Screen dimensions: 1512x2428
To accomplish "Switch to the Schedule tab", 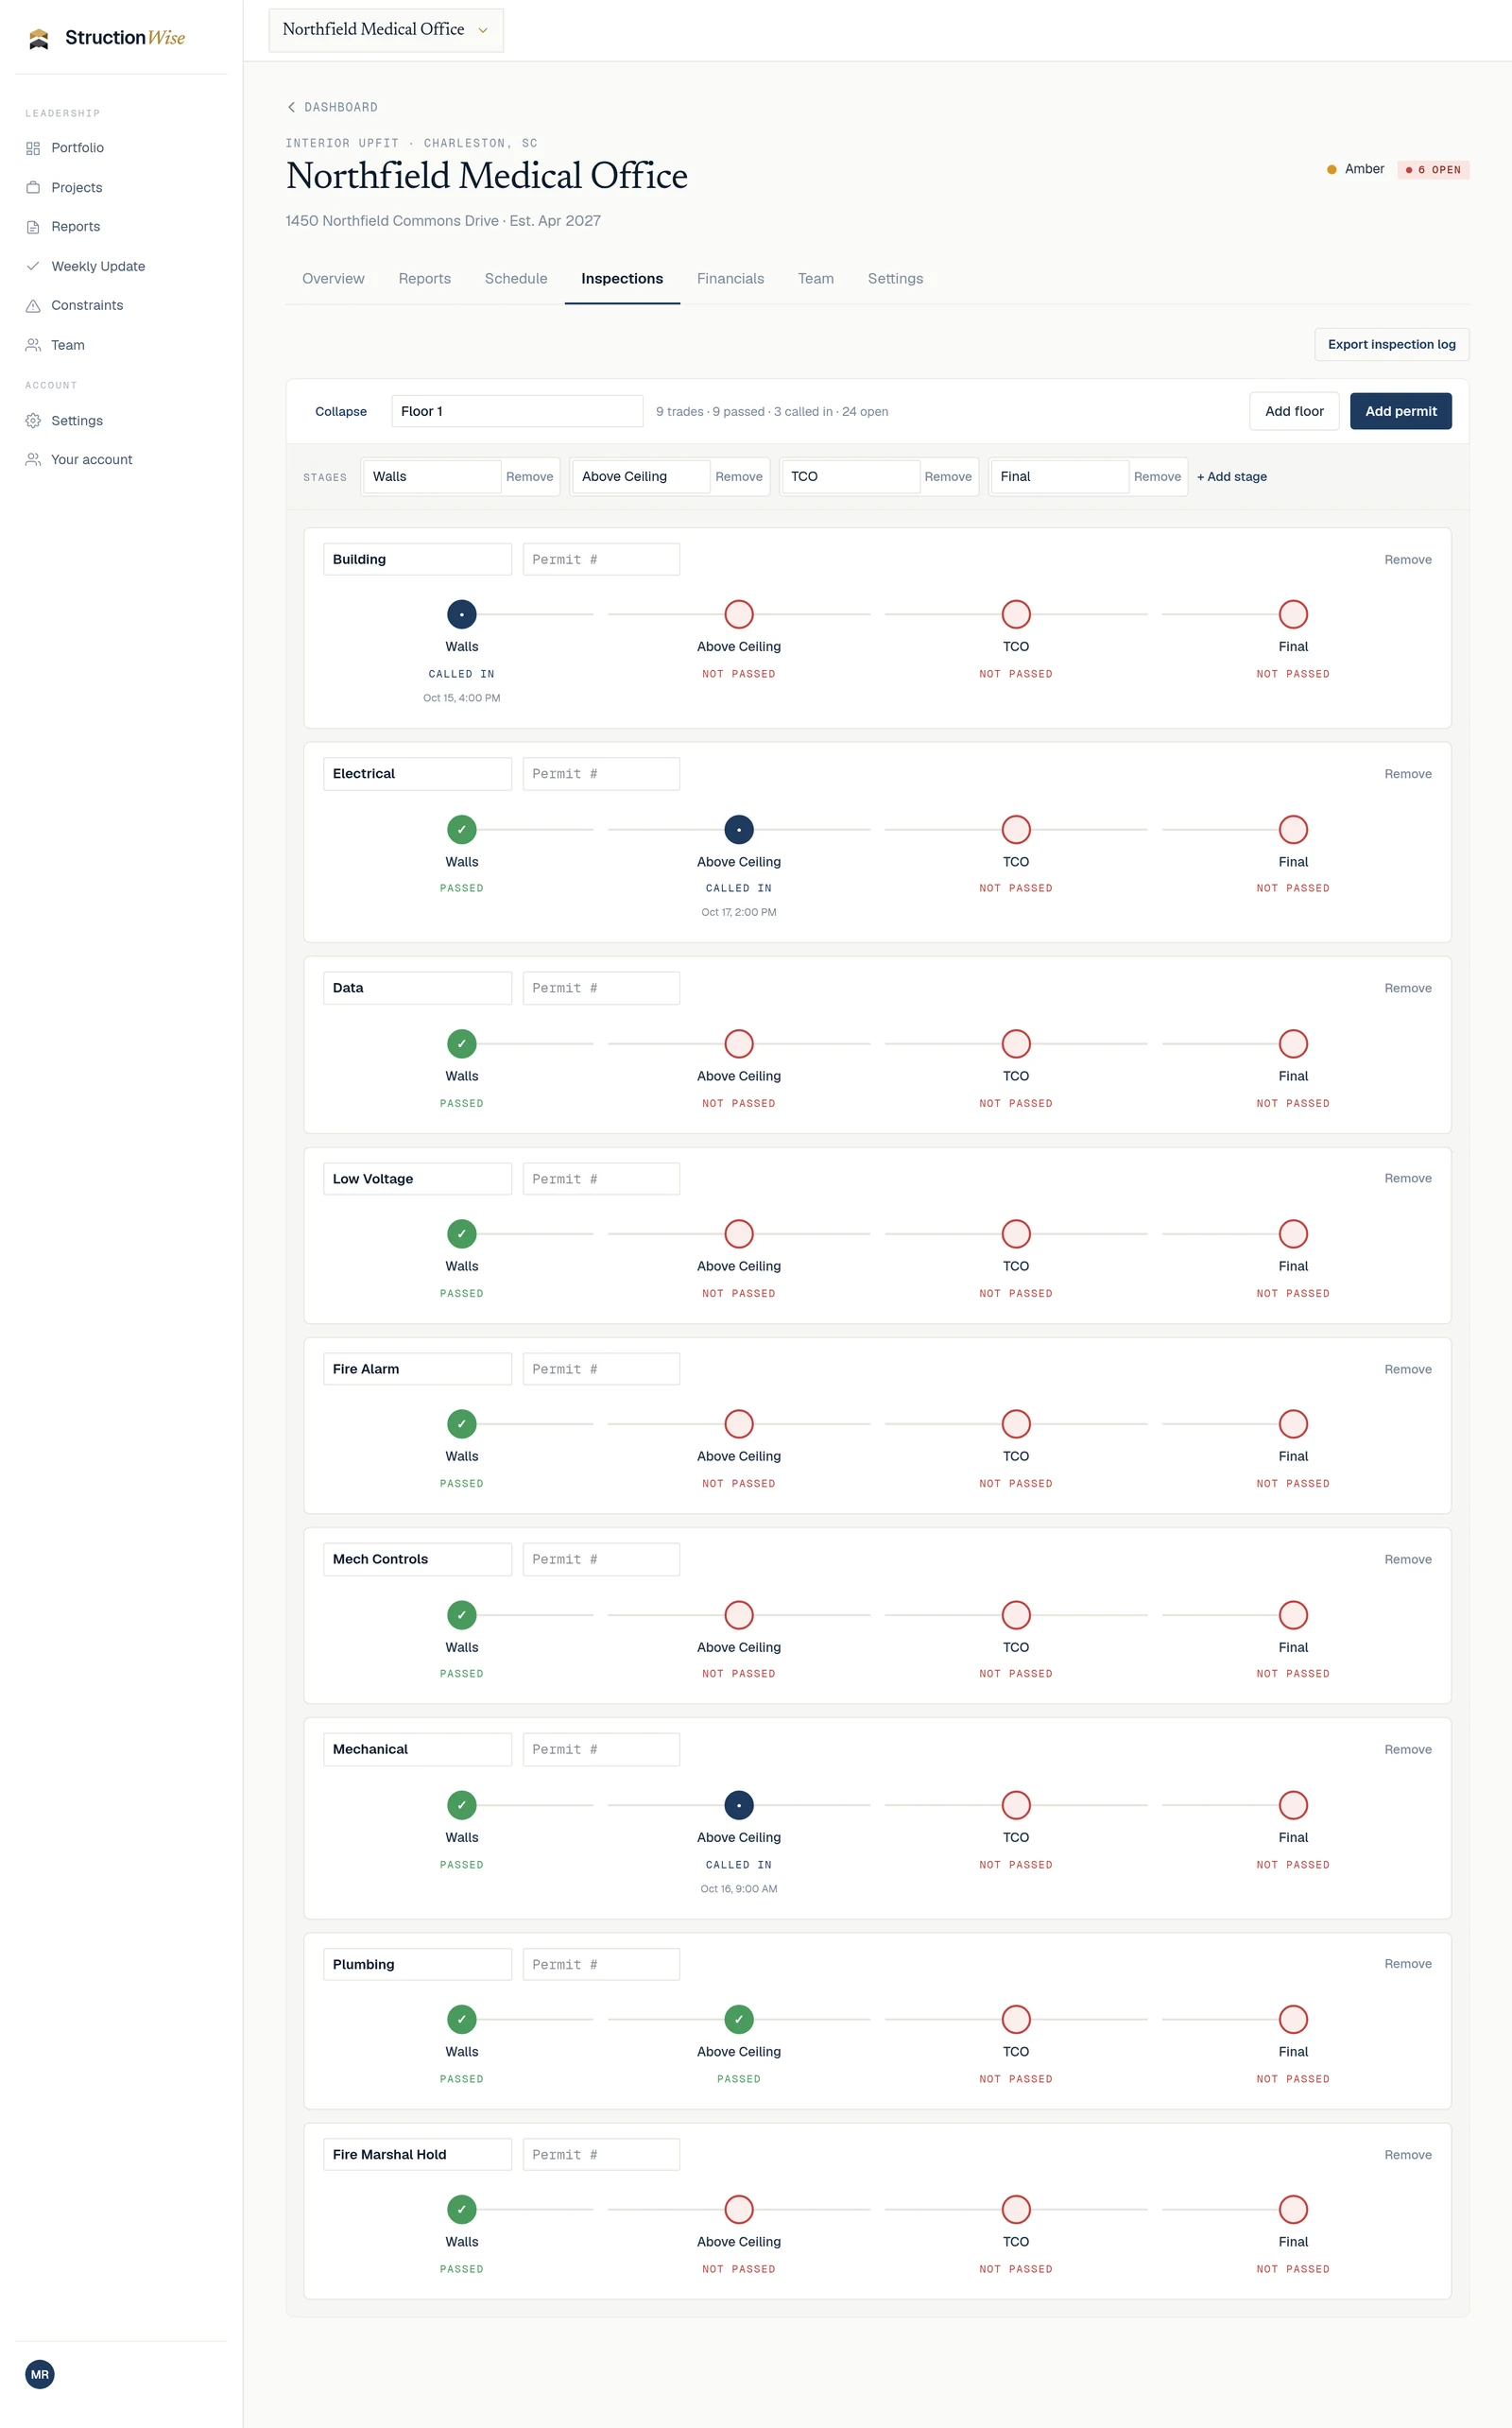I will 516,278.
